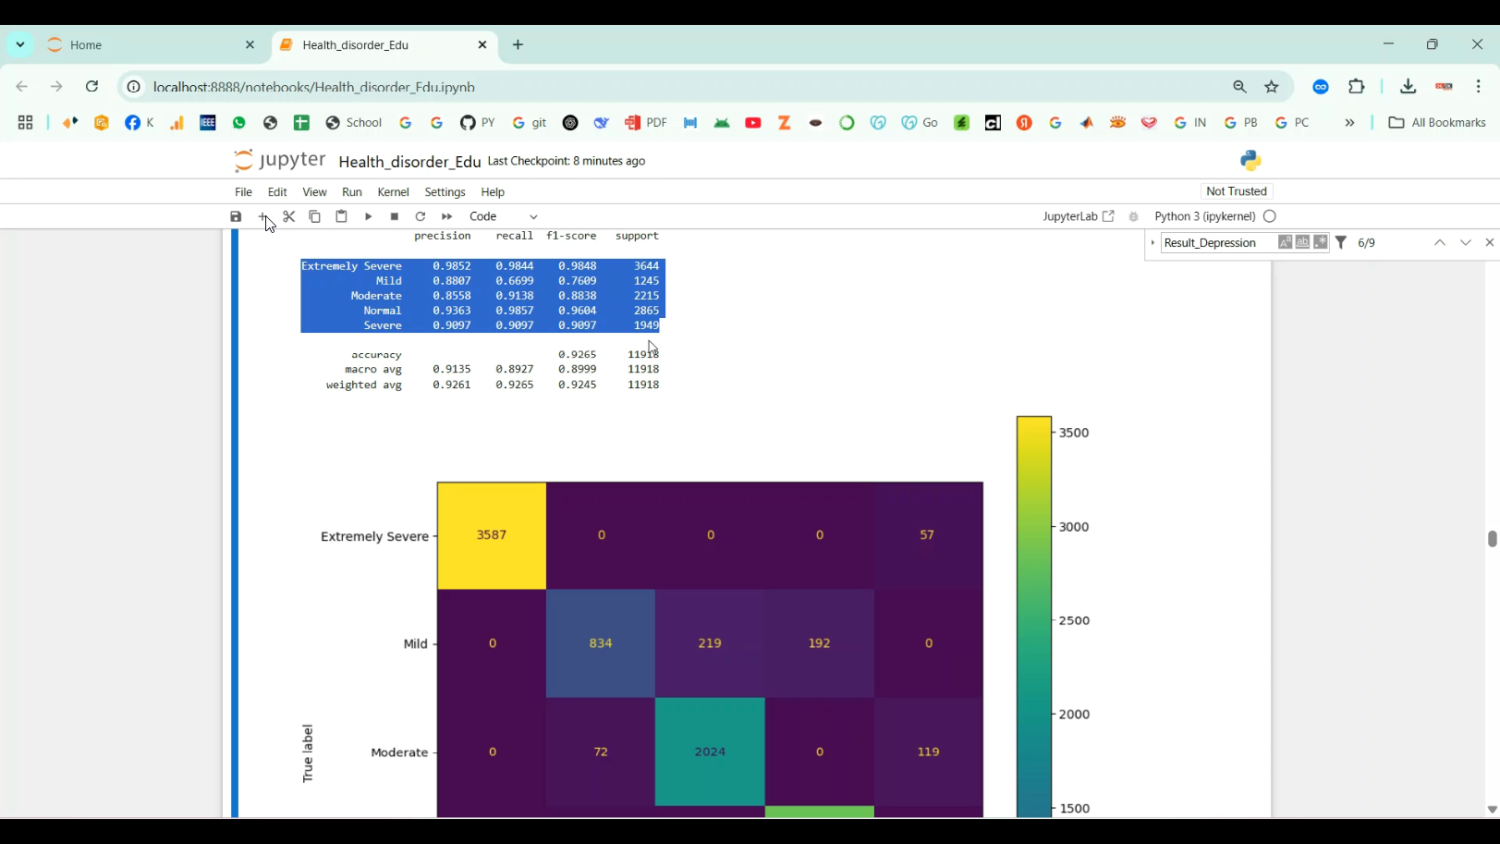1500x844 pixels.
Task: Run the current cell
Action: coord(368,217)
